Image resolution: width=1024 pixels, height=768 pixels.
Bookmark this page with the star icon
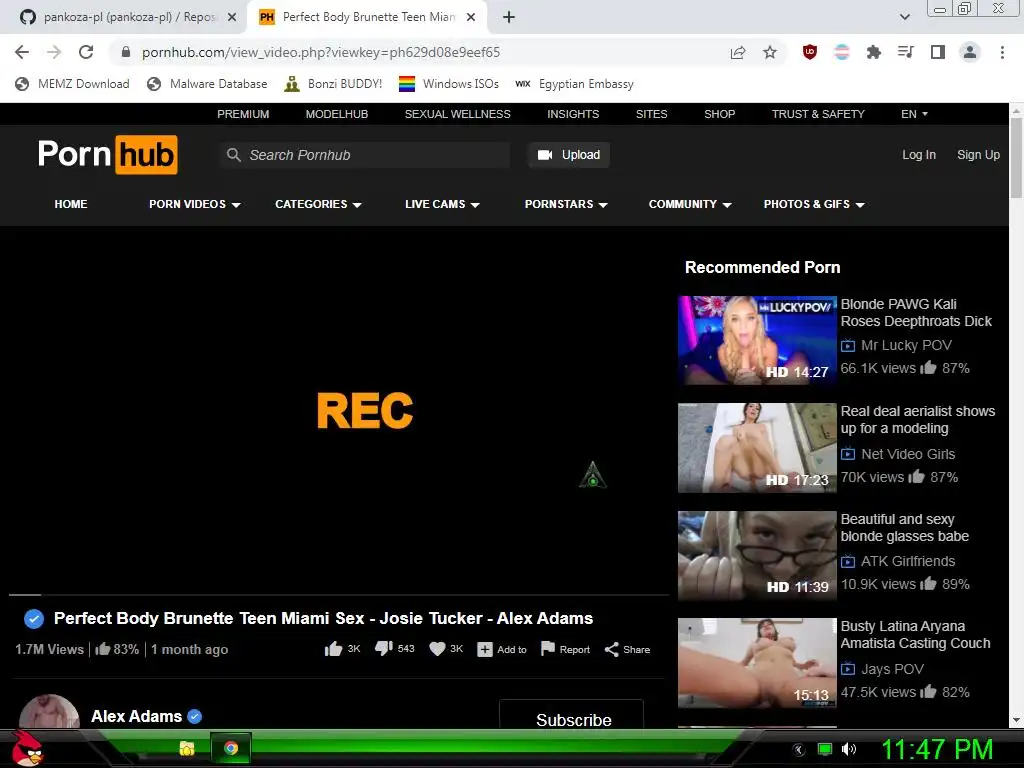tap(770, 52)
